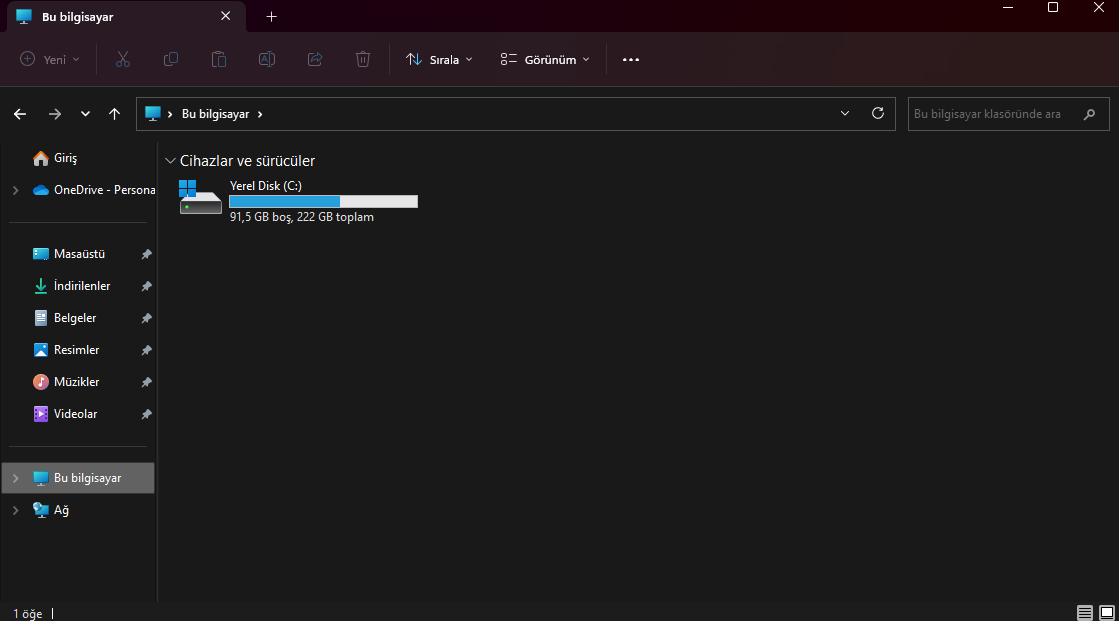Open recent locations dropdown arrow
Image resolution: width=1119 pixels, height=621 pixels.
click(x=85, y=114)
